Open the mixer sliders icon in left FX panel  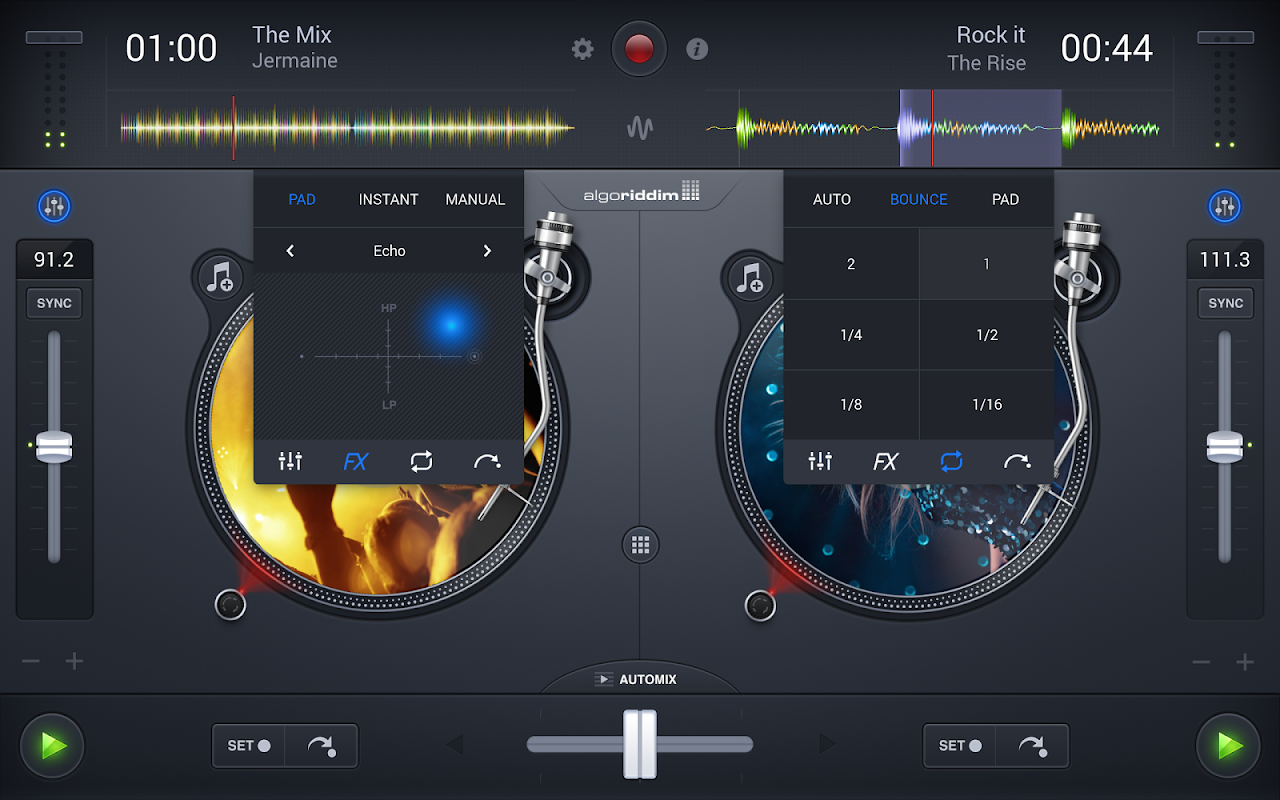[x=289, y=461]
